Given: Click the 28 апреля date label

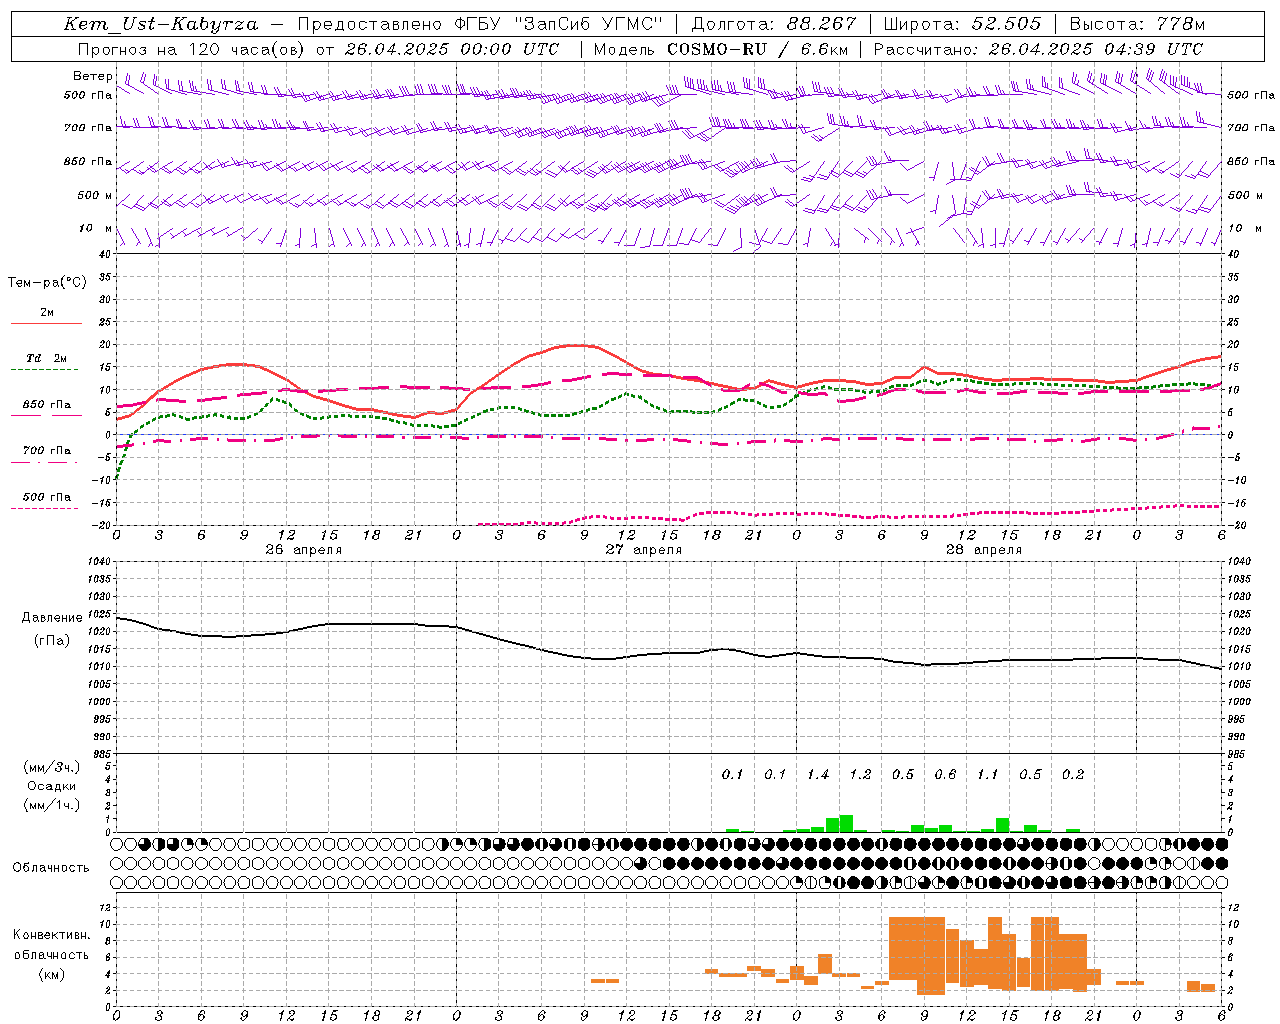Looking at the screenshot, I should click(x=984, y=550).
